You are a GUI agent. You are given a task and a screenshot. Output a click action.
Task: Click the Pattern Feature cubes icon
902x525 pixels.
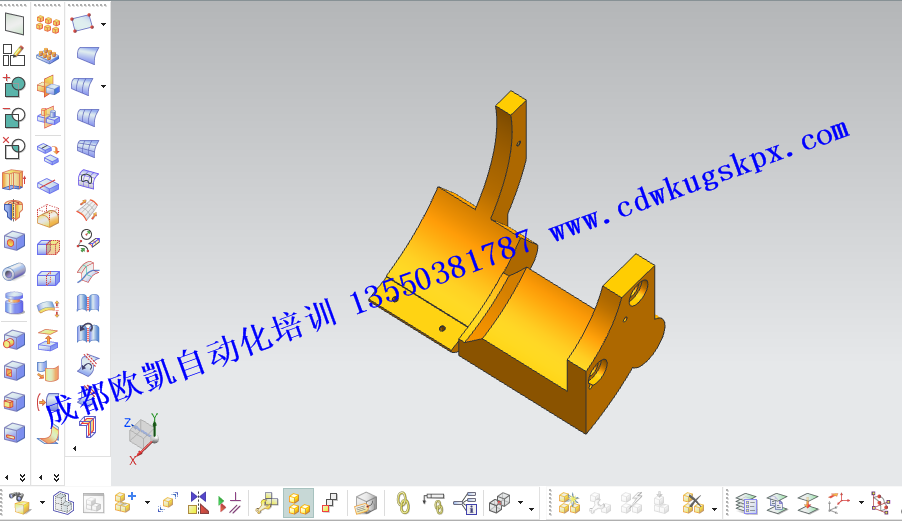point(48,24)
